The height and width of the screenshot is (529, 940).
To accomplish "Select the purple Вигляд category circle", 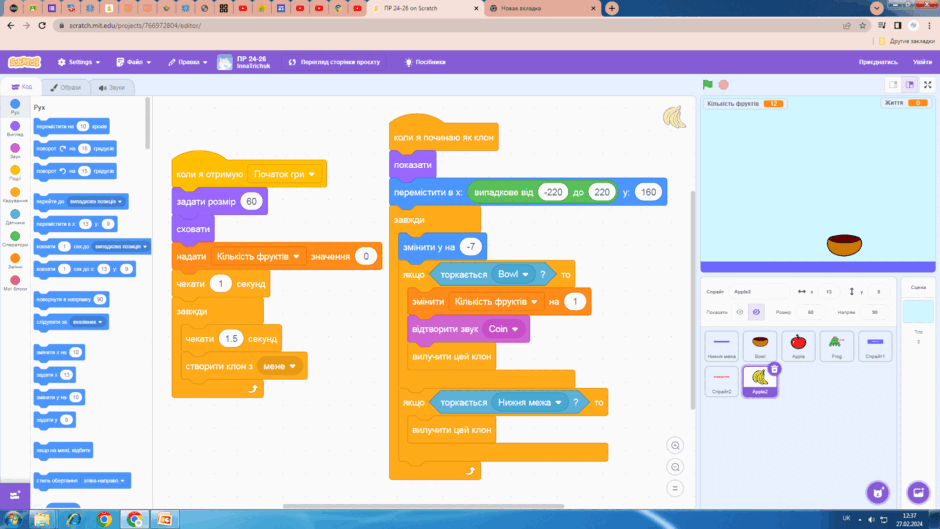I will (15, 128).
